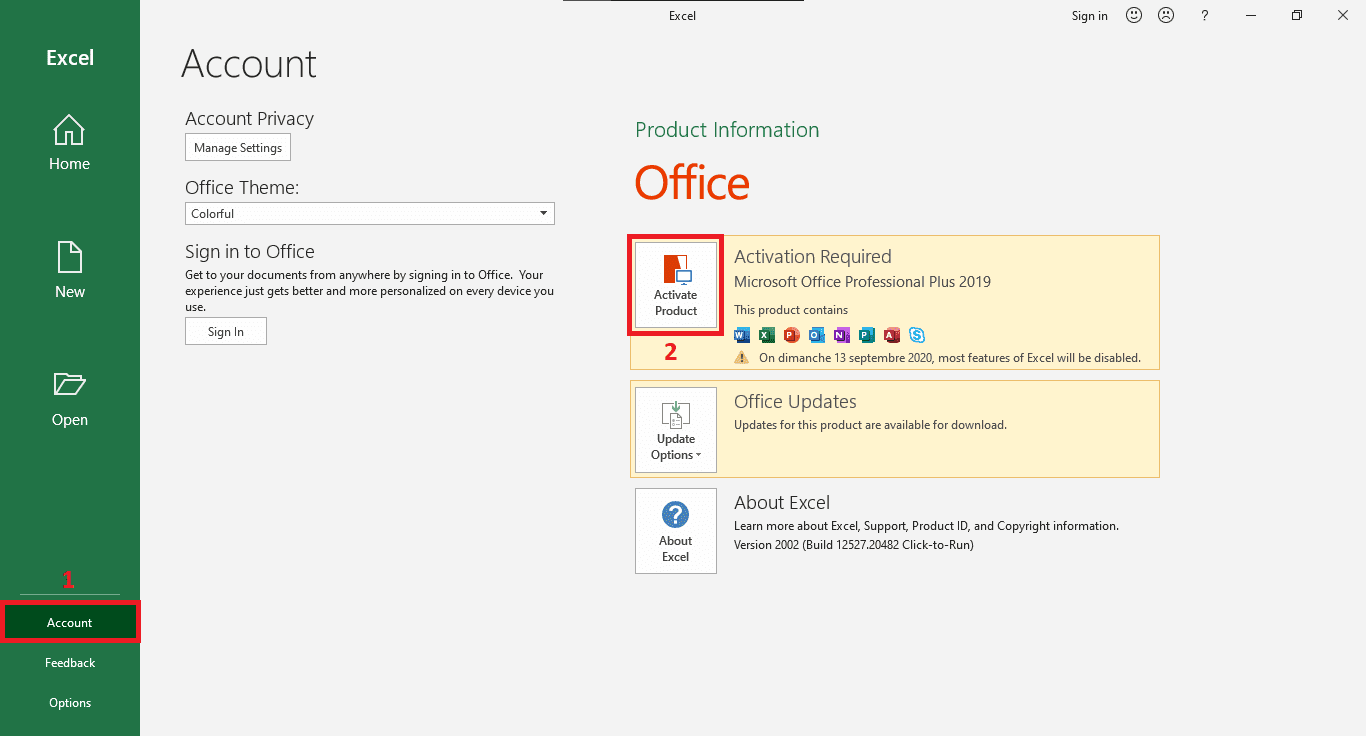Open the Update Options dropdown
The image size is (1366, 736).
coord(676,430)
